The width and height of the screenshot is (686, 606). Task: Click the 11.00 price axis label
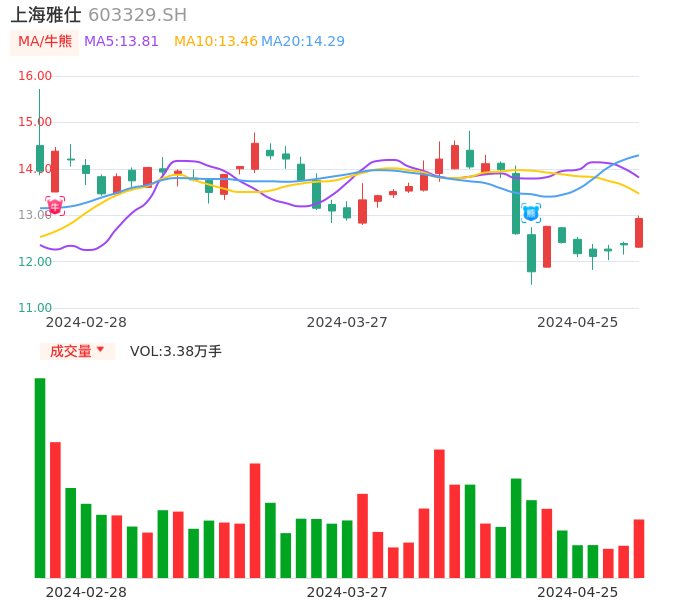point(36,308)
